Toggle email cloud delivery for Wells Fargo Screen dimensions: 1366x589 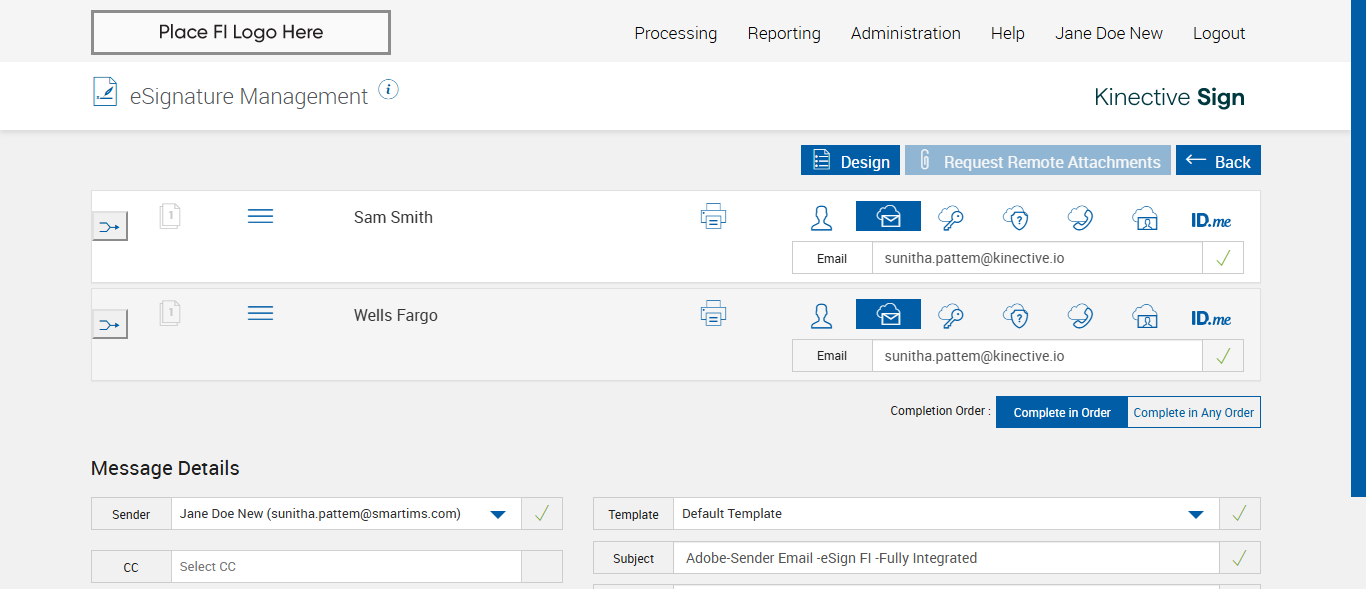click(x=888, y=315)
